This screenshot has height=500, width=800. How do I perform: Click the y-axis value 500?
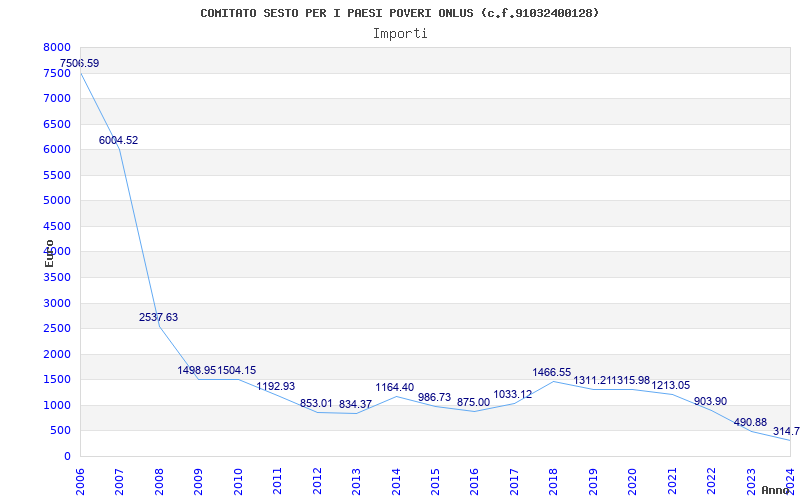coord(61,431)
